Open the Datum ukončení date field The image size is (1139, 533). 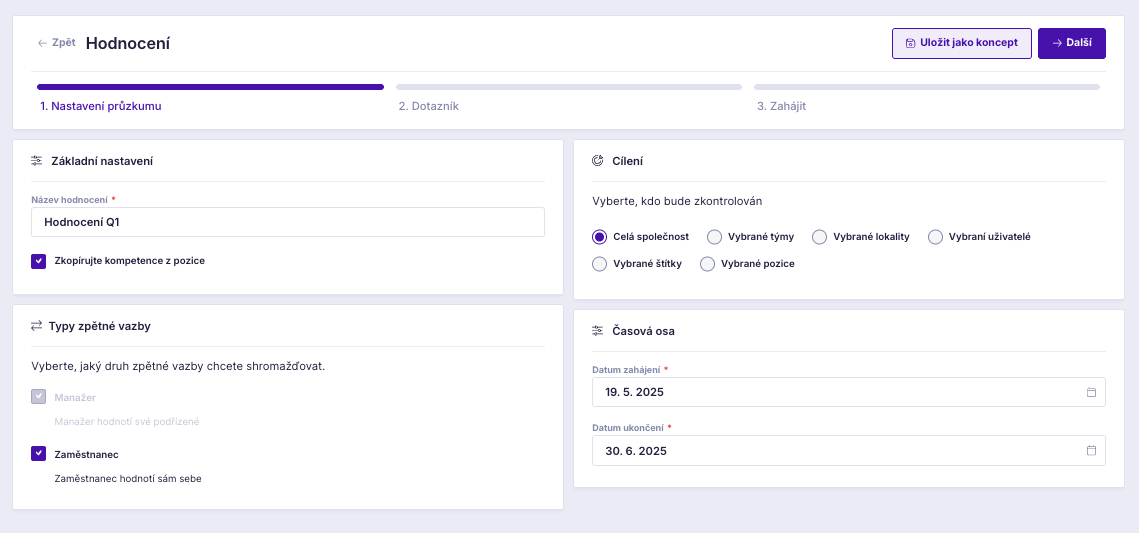click(x=848, y=450)
